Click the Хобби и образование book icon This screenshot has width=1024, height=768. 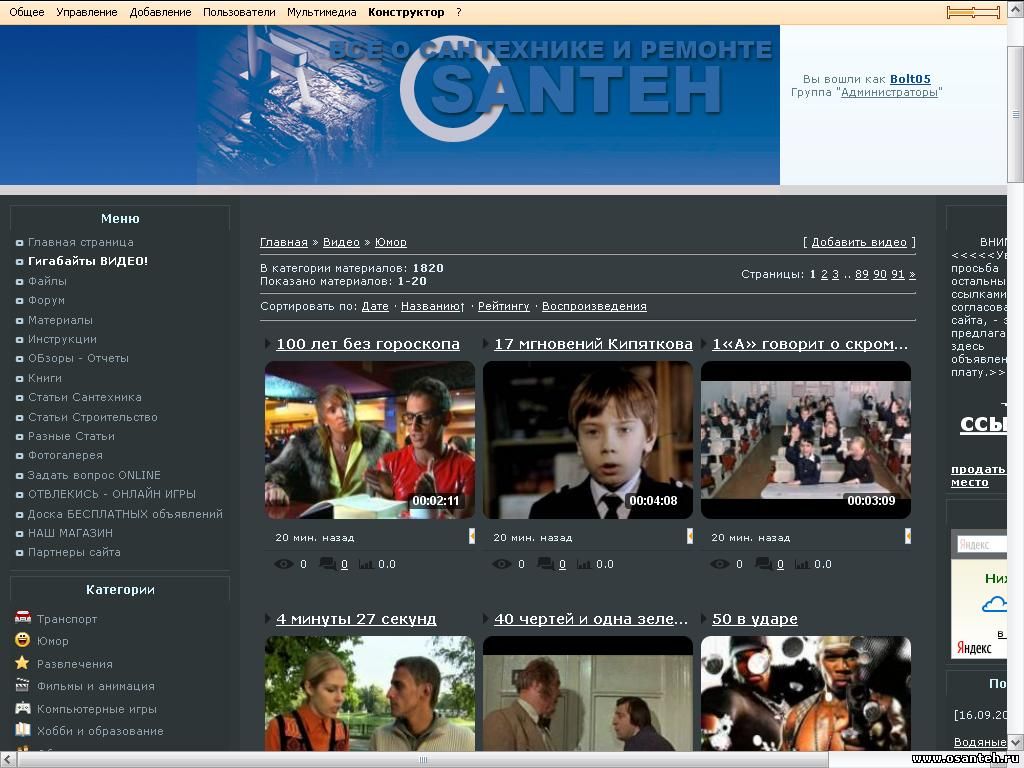[x=22, y=730]
